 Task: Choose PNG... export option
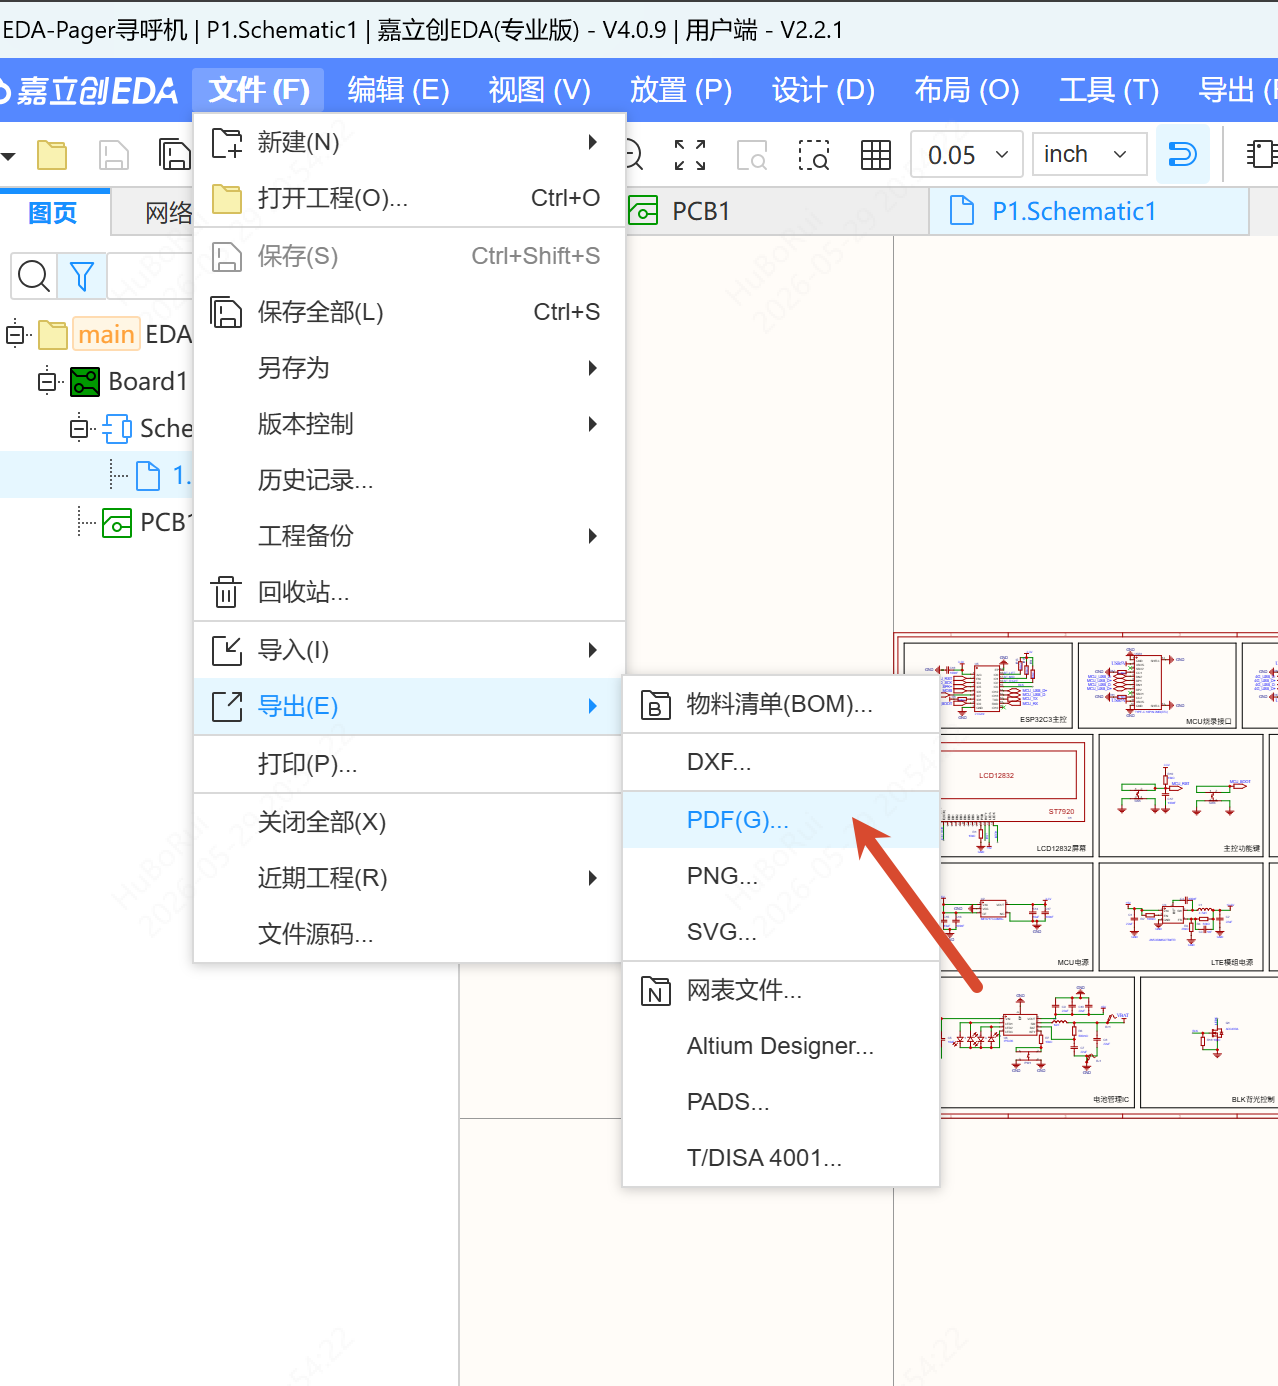(x=781, y=876)
